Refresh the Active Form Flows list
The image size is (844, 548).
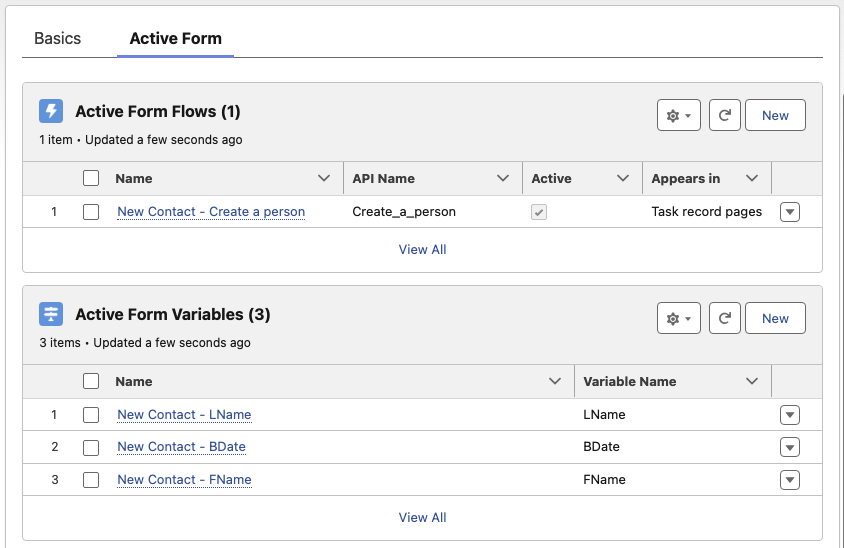coord(725,115)
